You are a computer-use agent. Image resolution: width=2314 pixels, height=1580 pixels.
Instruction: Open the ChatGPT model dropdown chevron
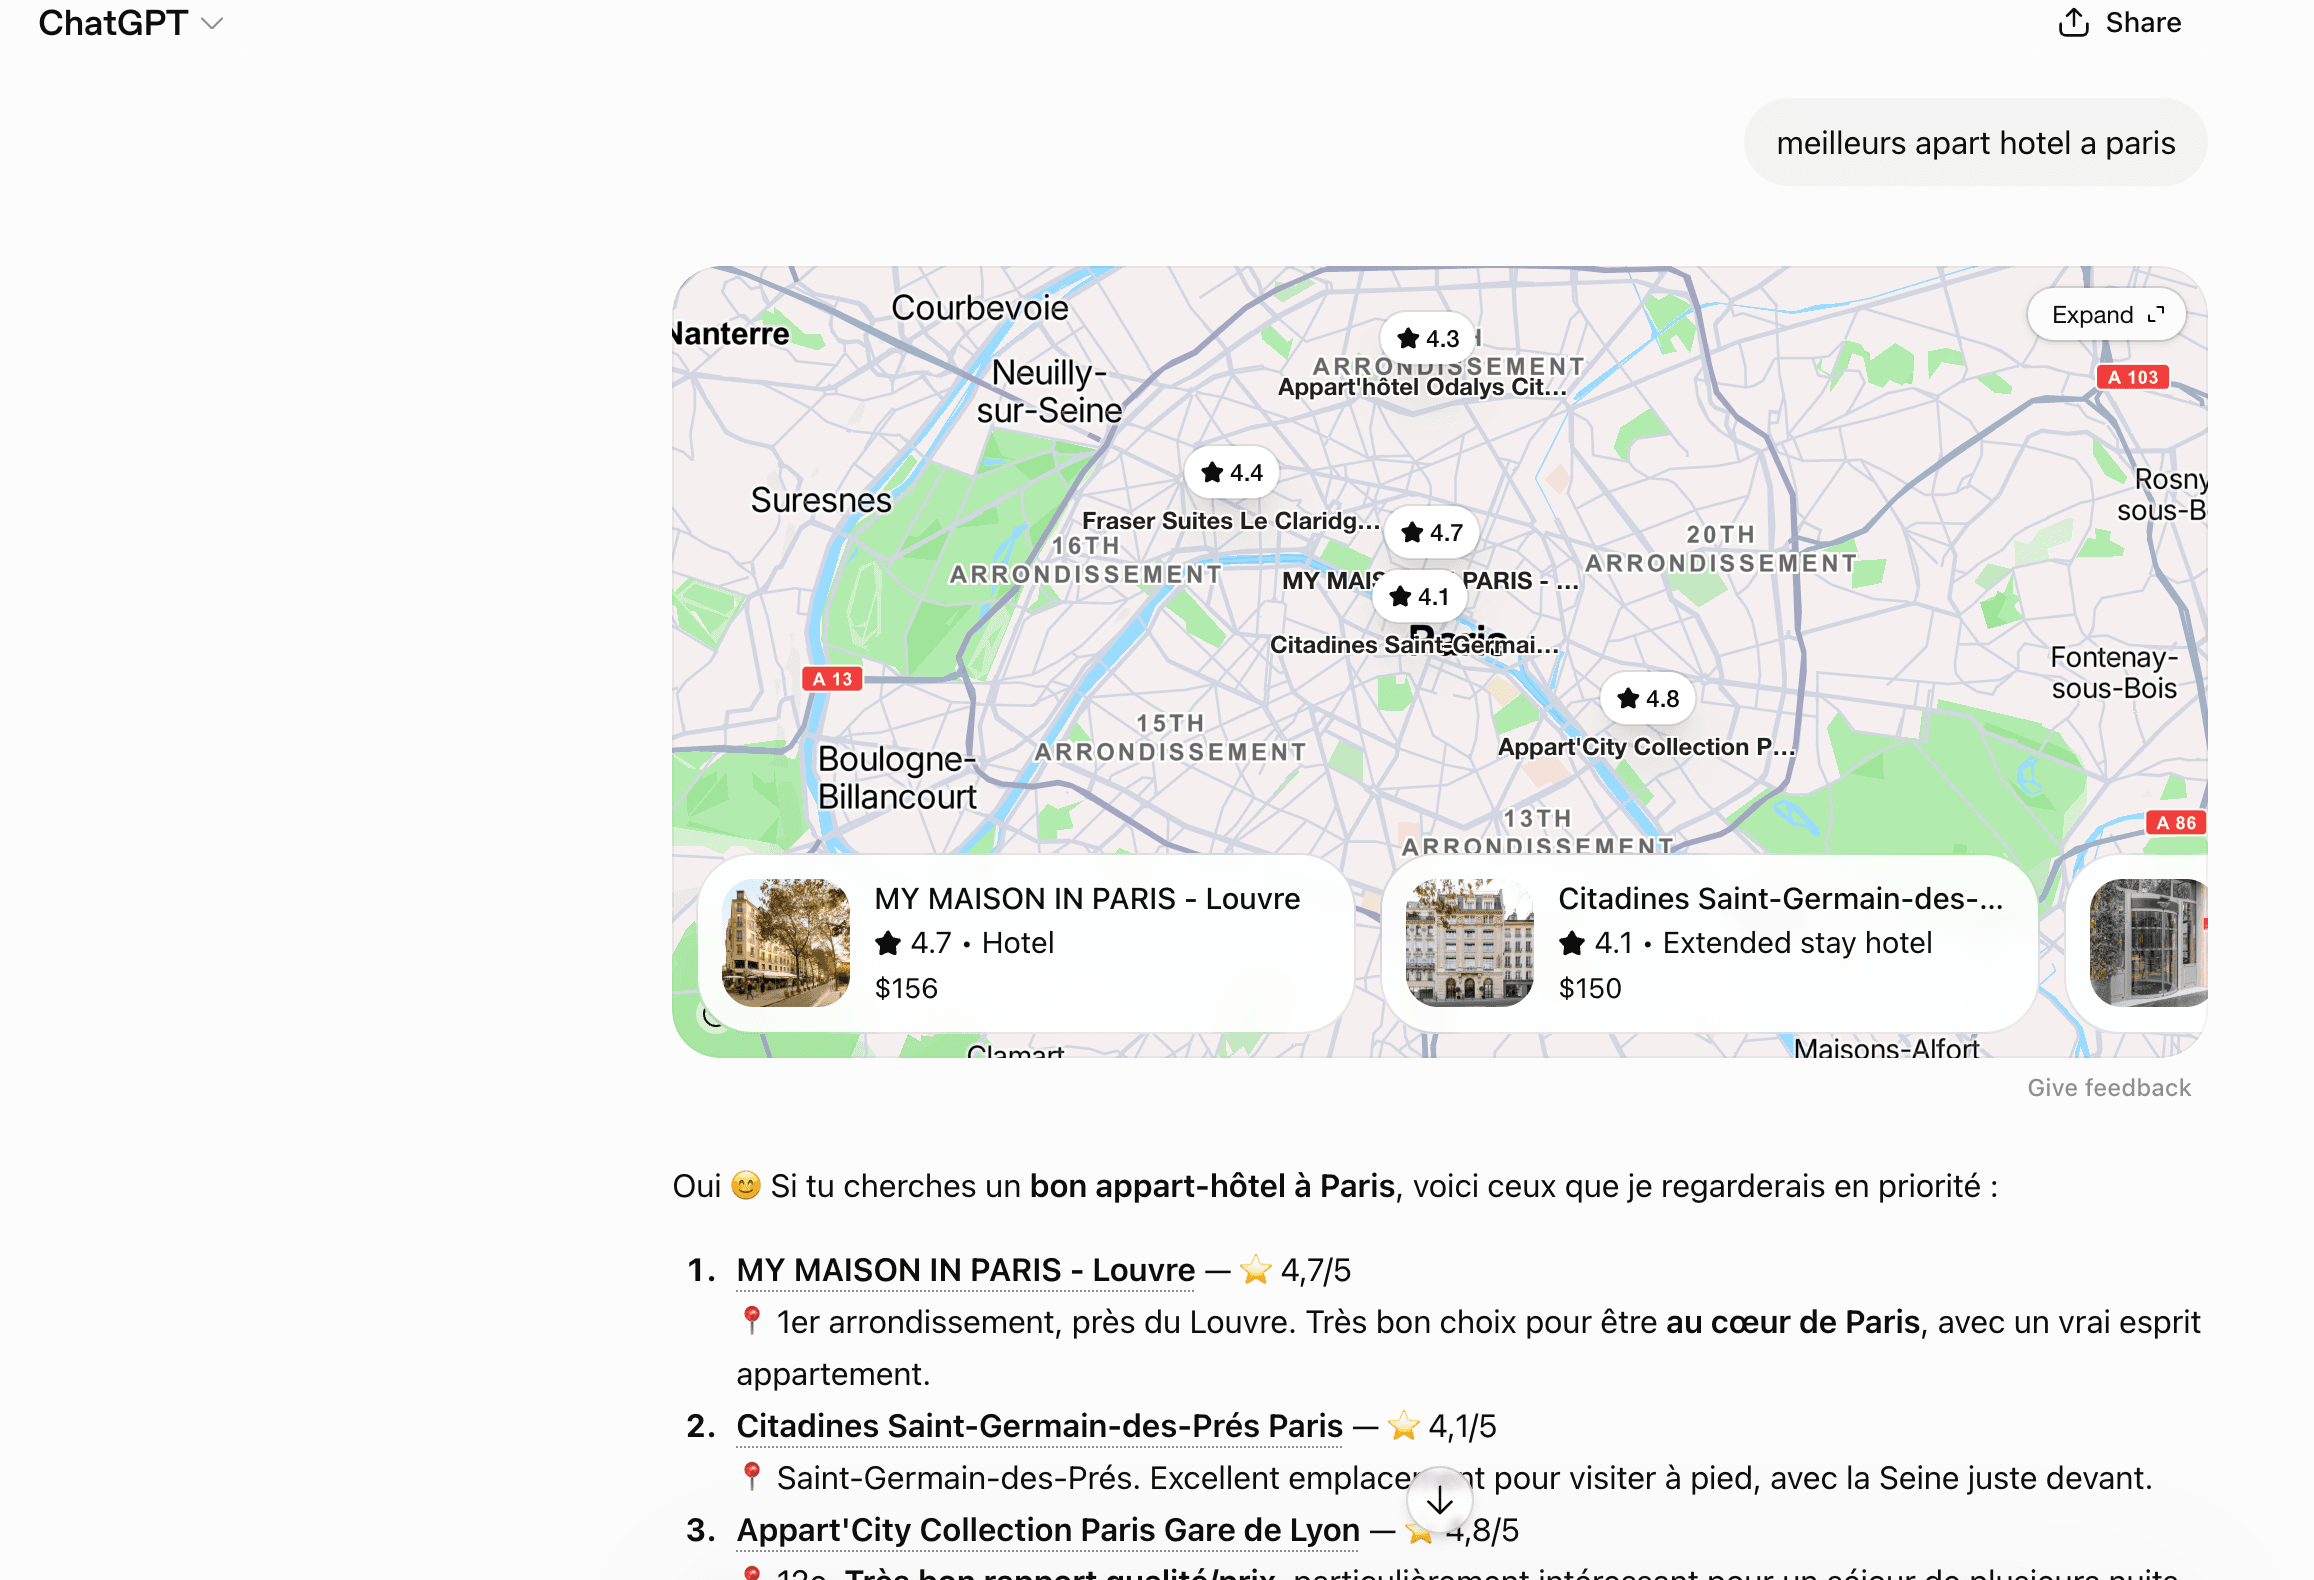(212, 23)
